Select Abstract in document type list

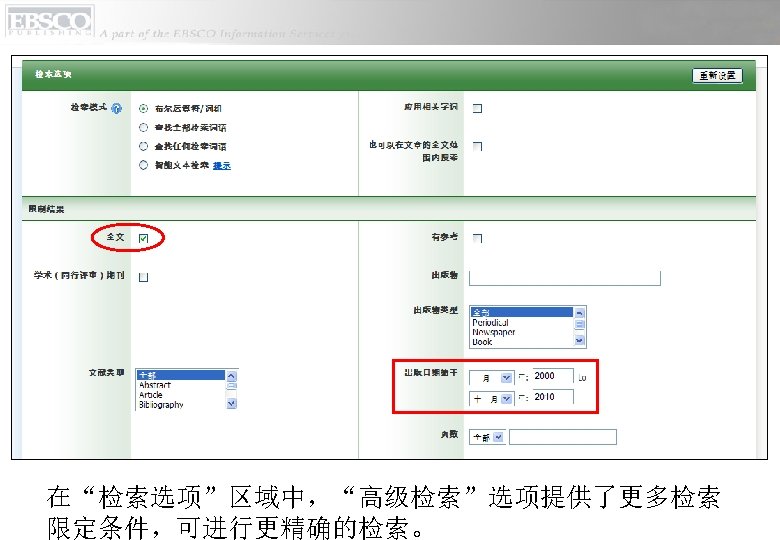point(155,385)
